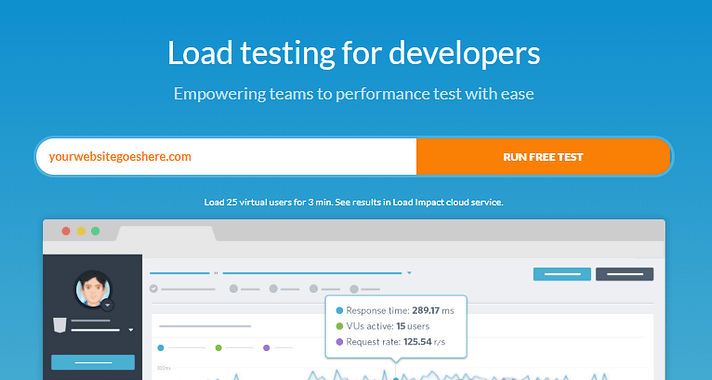This screenshot has width=712, height=380.
Task: Click the green dot in mock browser
Action: click(95, 231)
